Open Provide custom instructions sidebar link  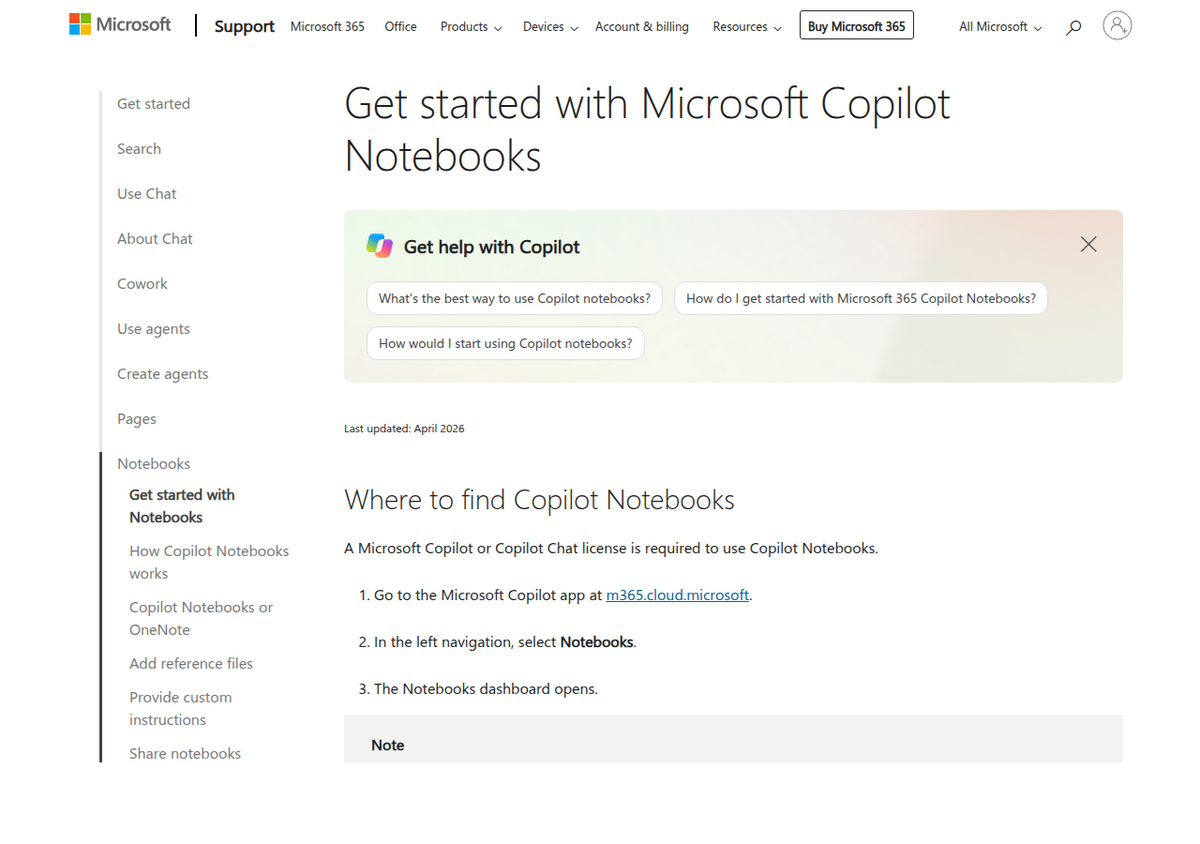tap(180, 708)
